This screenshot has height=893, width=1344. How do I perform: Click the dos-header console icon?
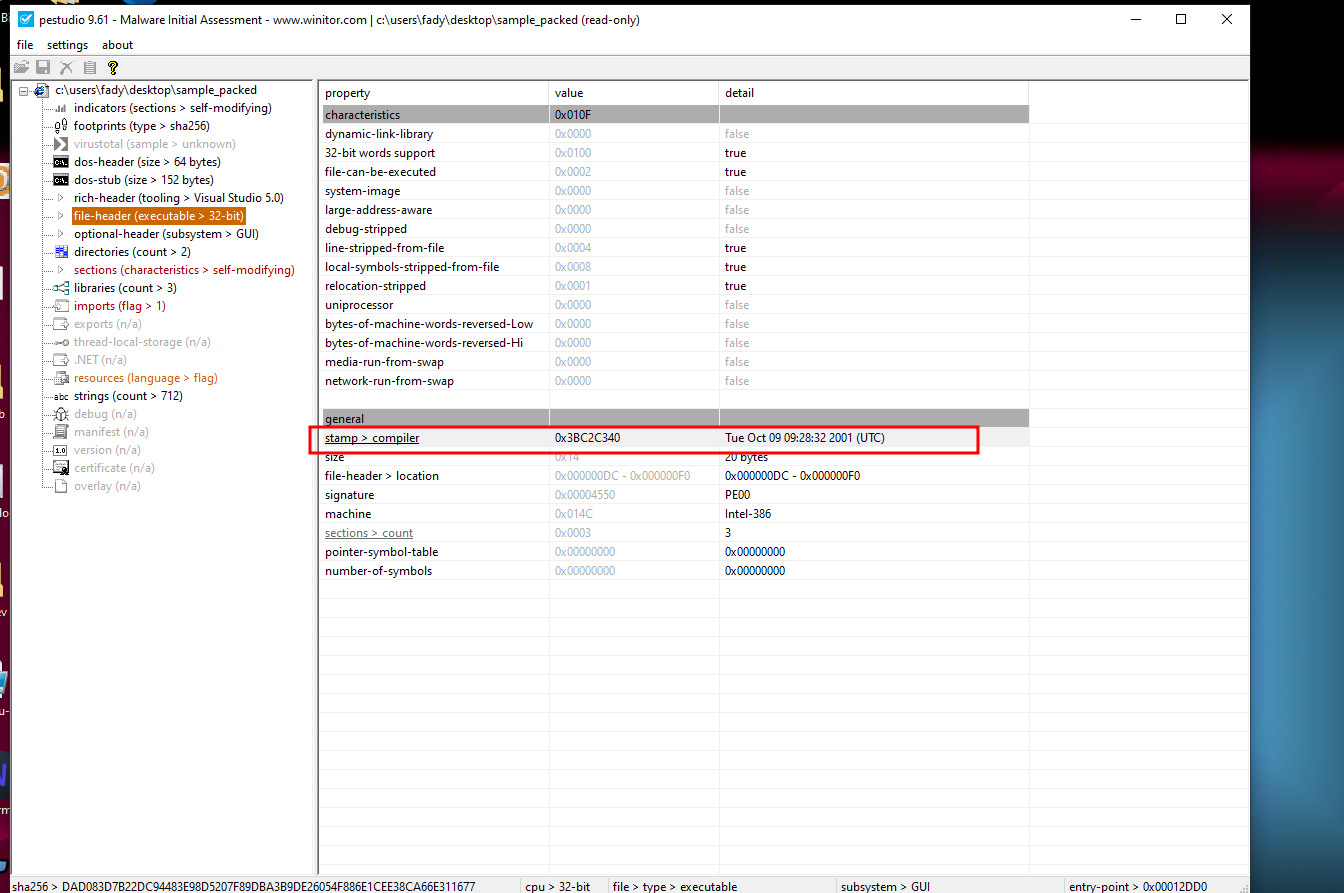click(x=61, y=162)
